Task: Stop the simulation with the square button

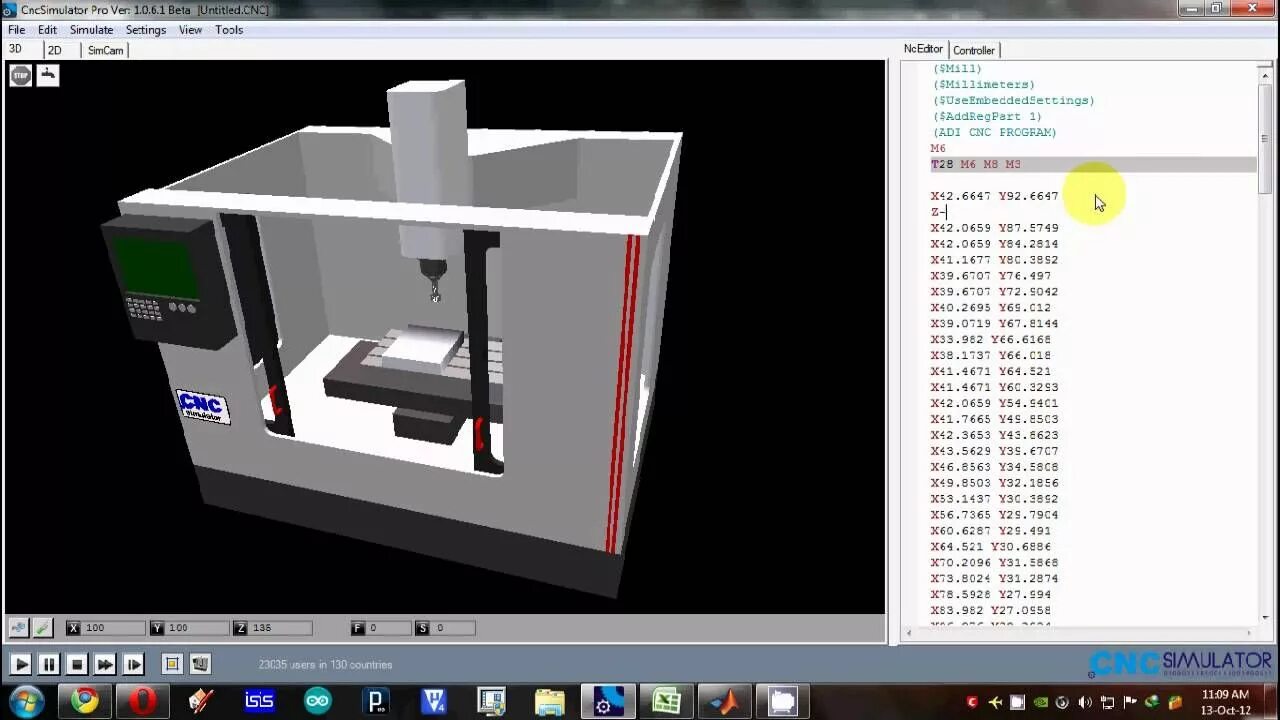Action: pyautogui.click(x=77, y=664)
